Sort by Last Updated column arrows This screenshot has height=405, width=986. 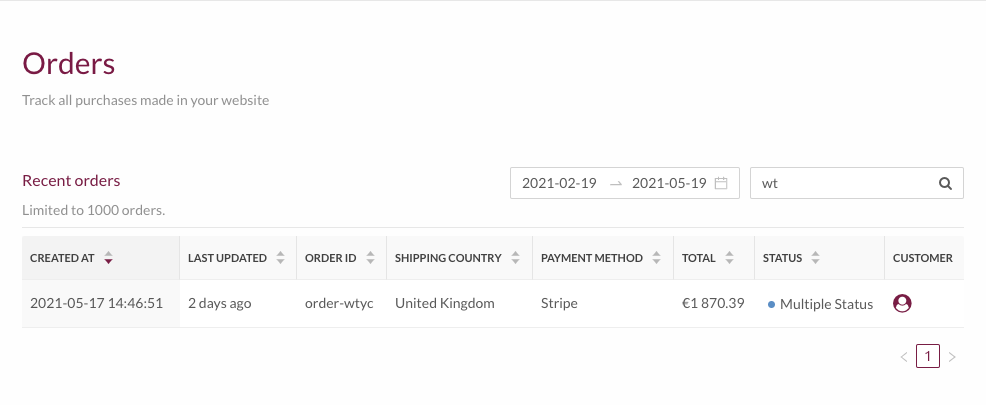(x=280, y=258)
